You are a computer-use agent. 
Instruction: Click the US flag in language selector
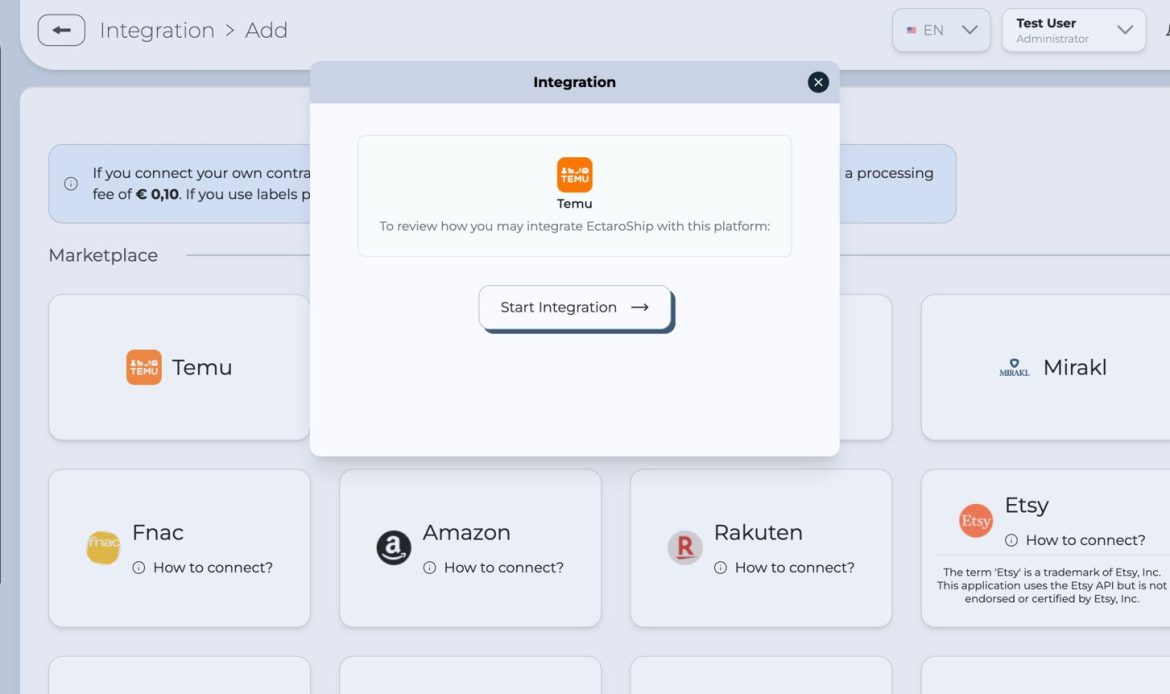[911, 30]
